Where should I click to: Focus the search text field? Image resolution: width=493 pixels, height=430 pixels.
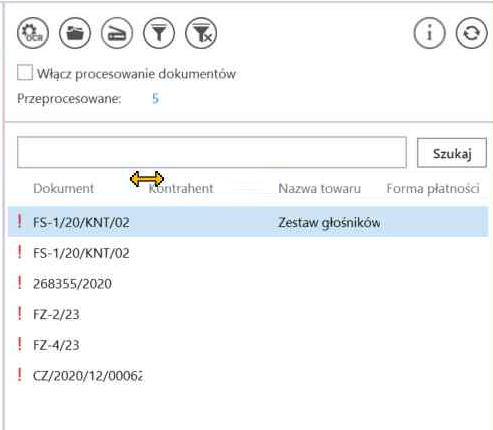(212, 152)
